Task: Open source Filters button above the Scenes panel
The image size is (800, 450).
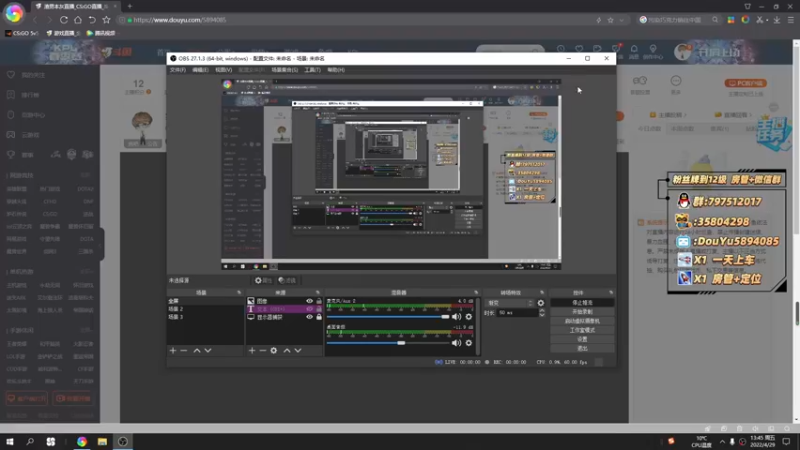Action: tap(287, 280)
